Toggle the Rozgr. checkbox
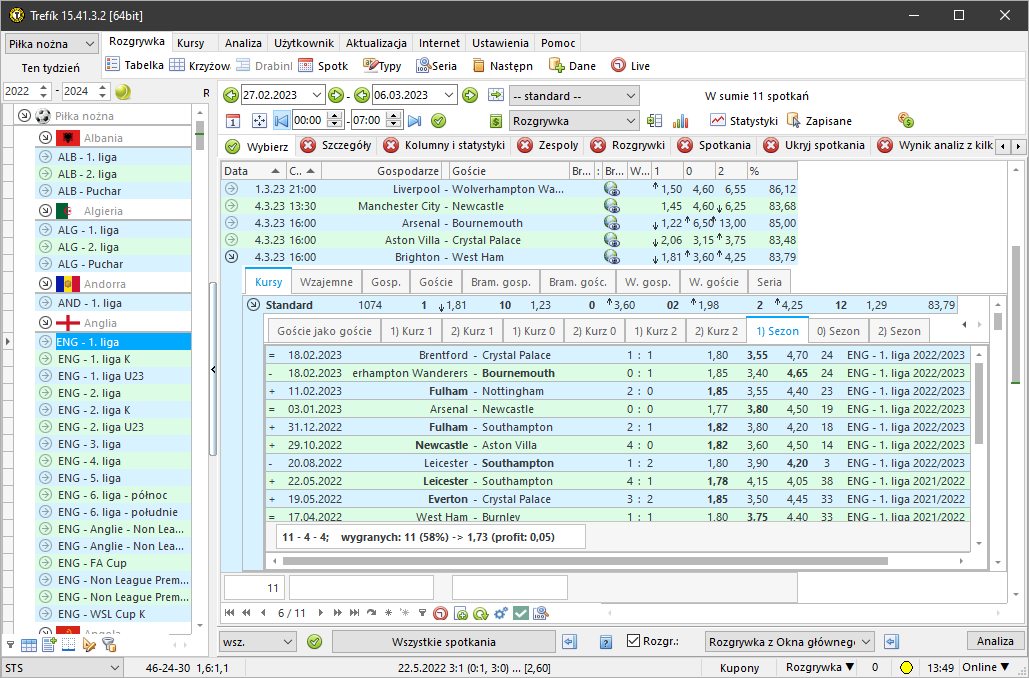Screen dimensions: 1029x678 633,641
